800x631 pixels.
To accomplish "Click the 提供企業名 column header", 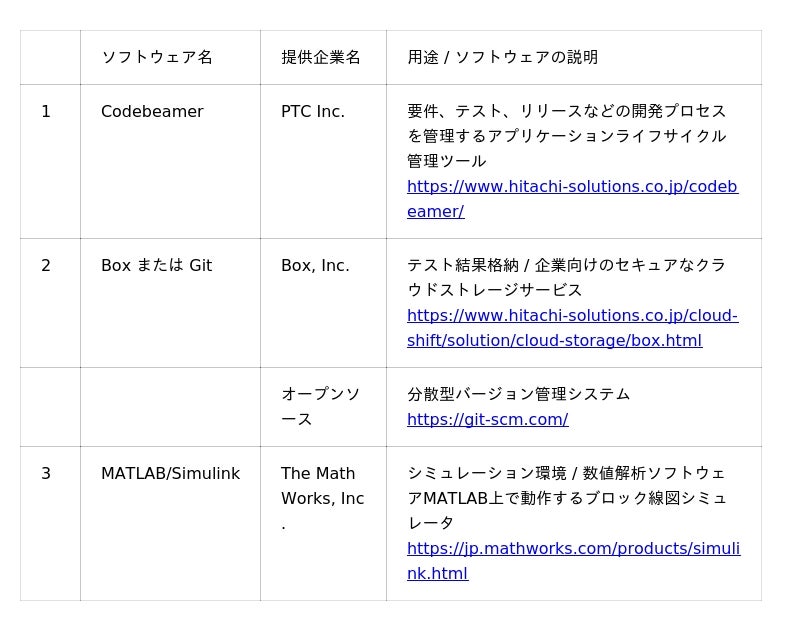I will 321,58.
